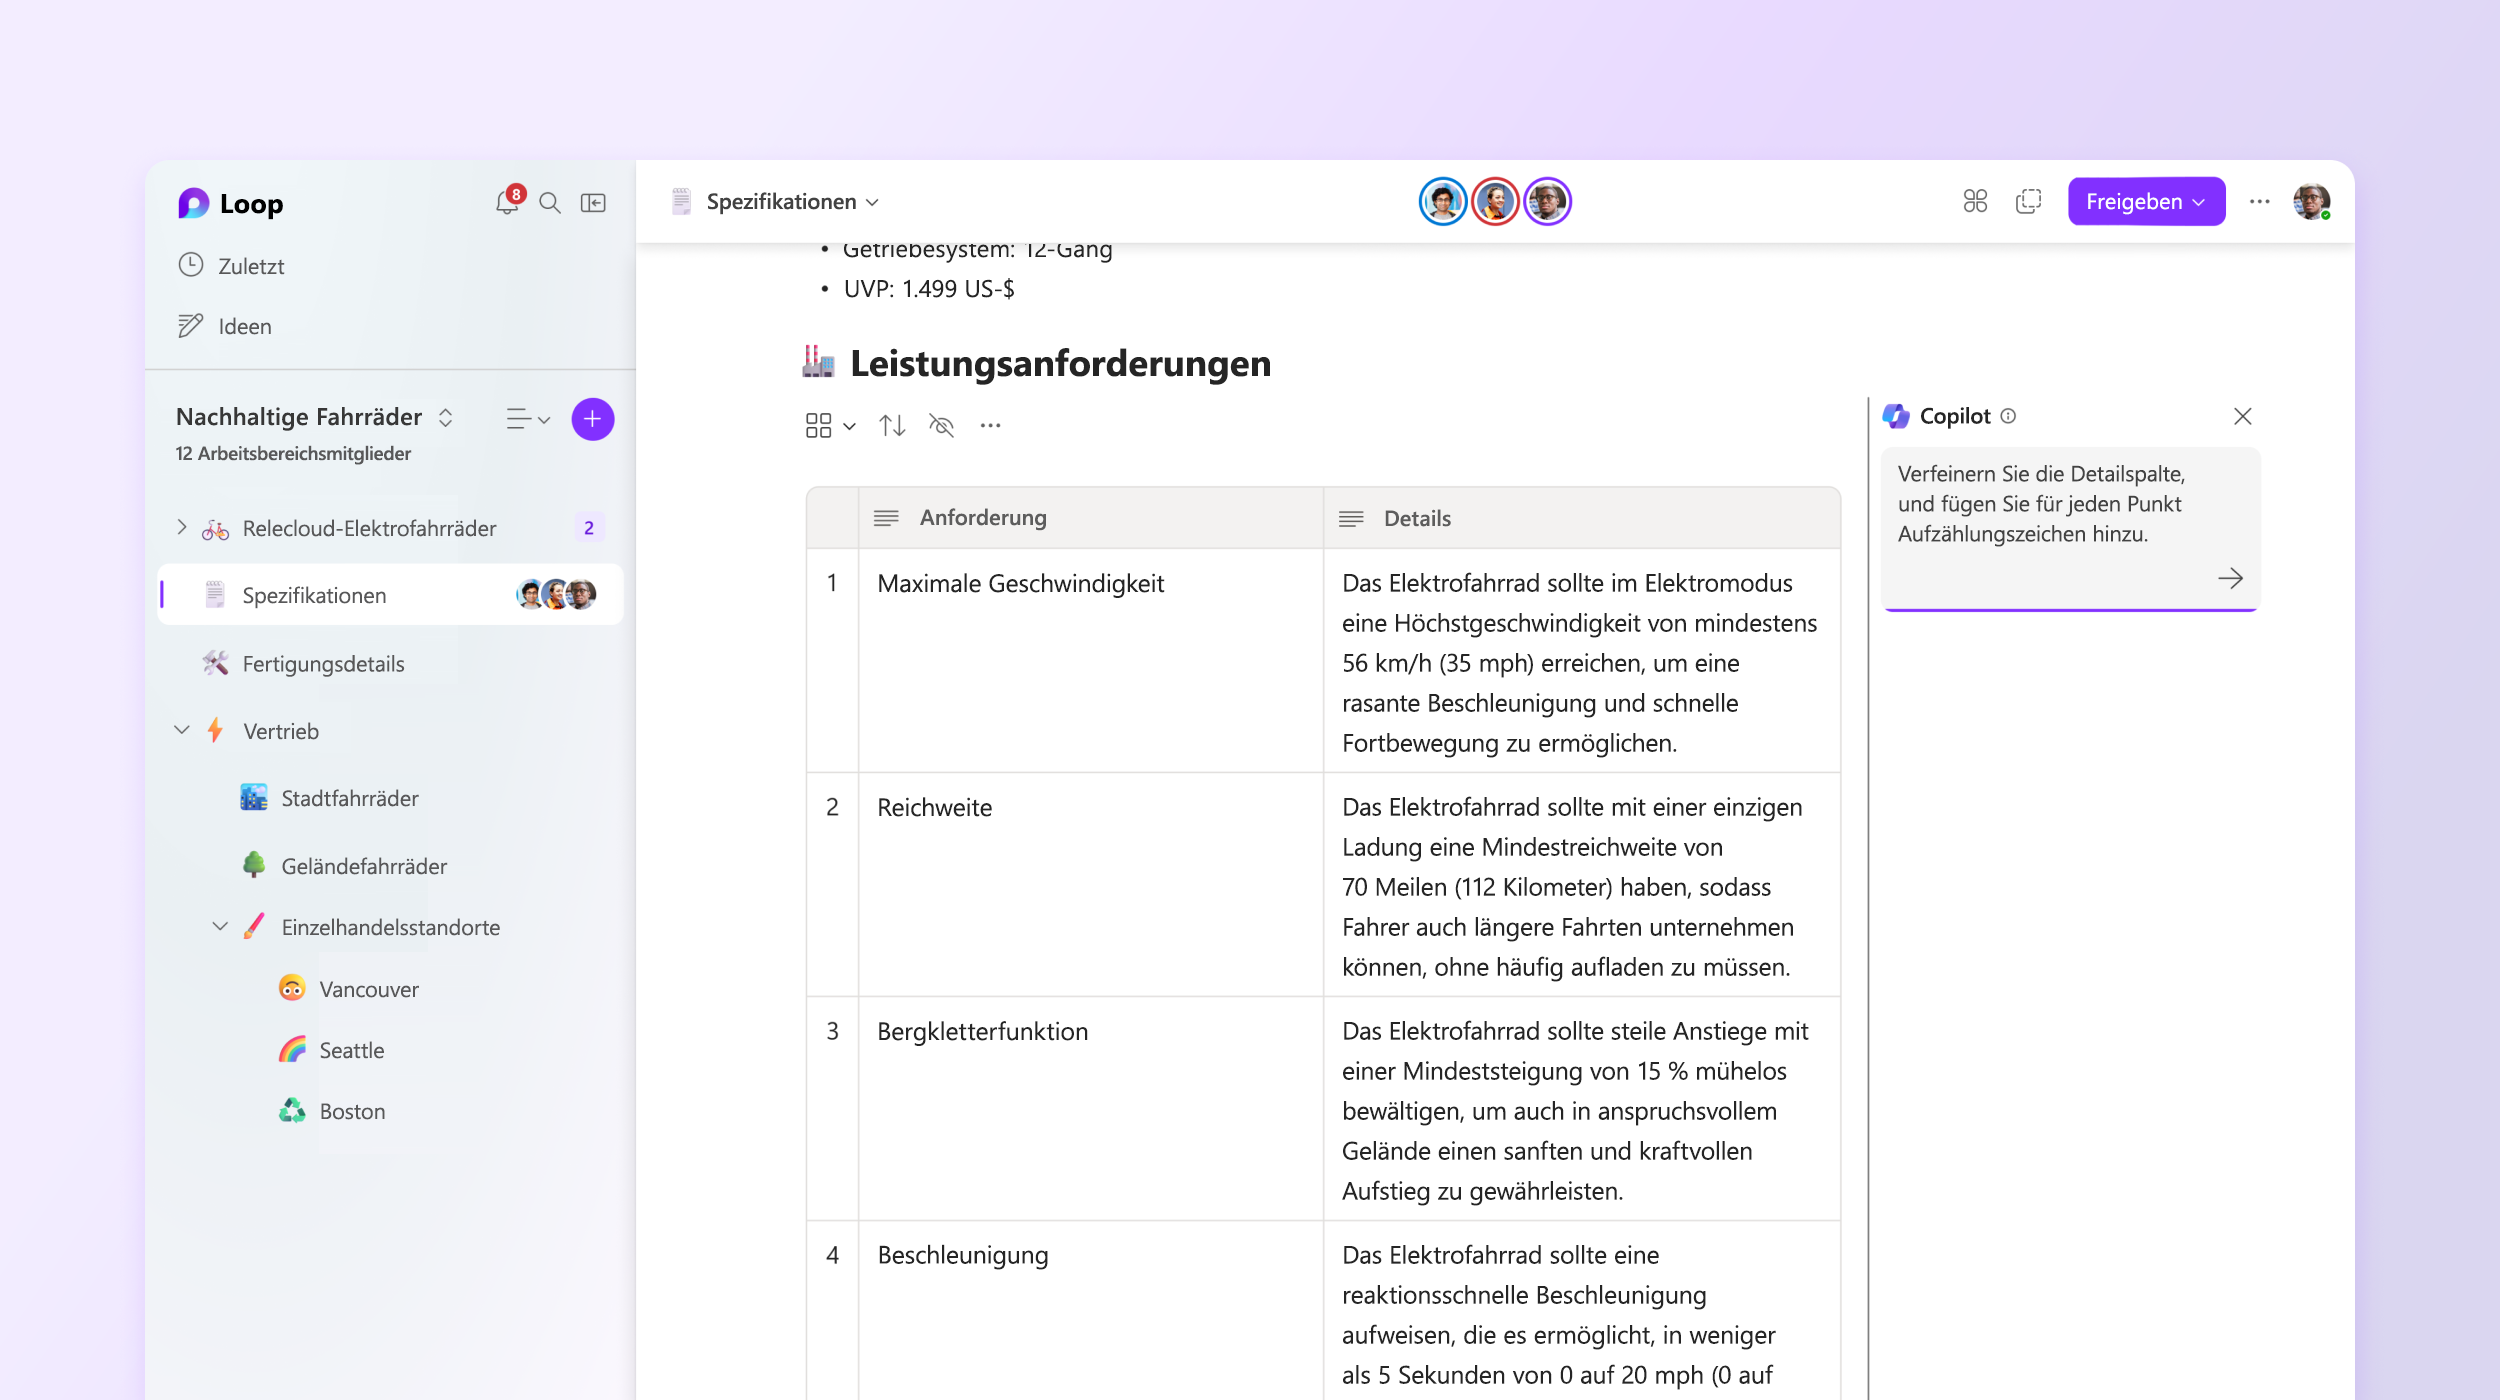Select the Seattle tree item
Screen dimensions: 2500x1400
coord(350,1050)
